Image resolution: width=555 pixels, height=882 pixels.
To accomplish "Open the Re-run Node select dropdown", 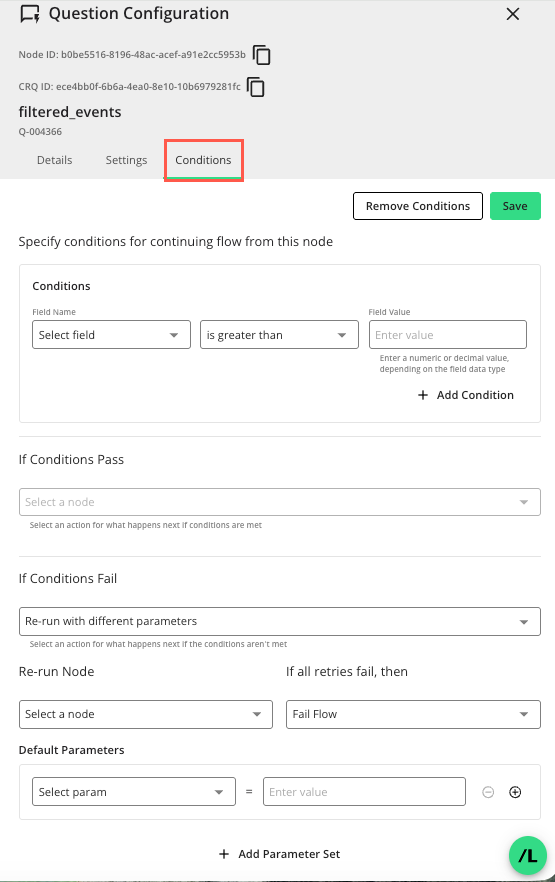I will pyautogui.click(x=146, y=714).
